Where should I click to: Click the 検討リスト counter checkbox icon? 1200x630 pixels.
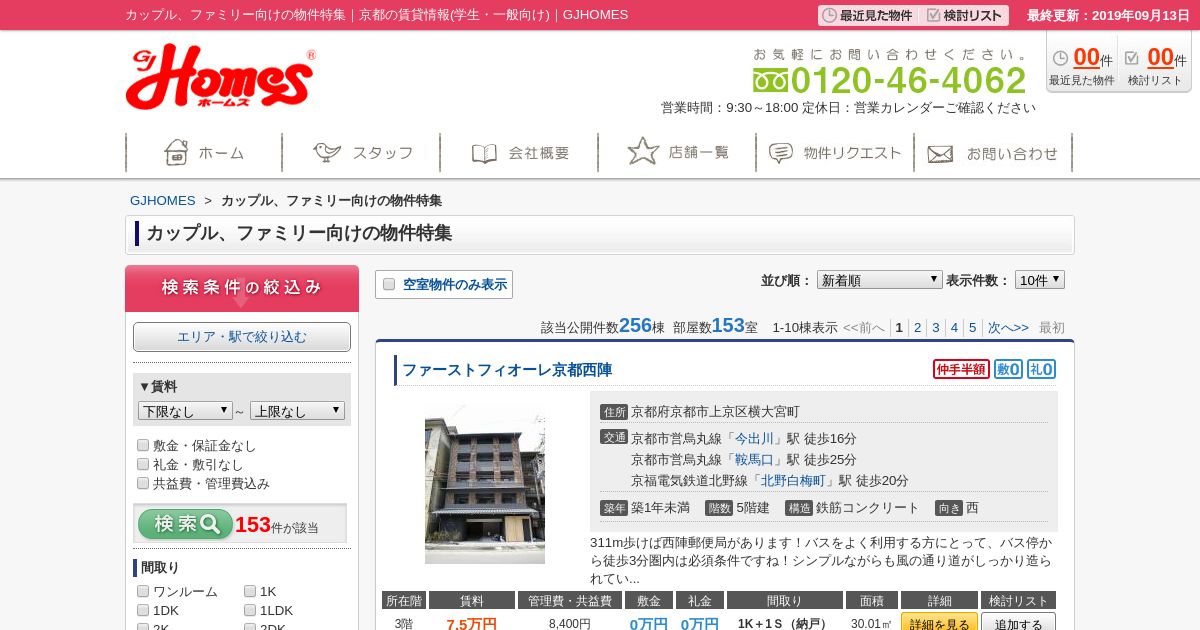coord(1132,58)
